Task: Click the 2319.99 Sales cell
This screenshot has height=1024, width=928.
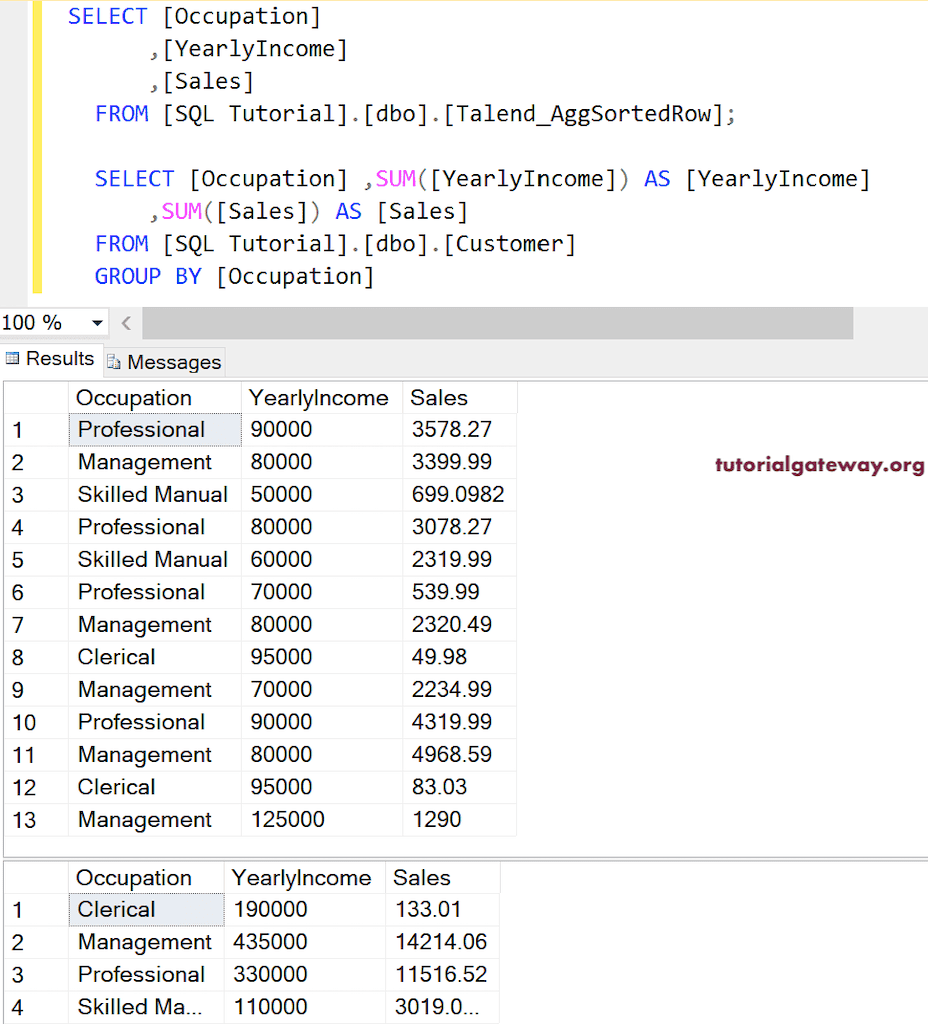Action: [460, 560]
